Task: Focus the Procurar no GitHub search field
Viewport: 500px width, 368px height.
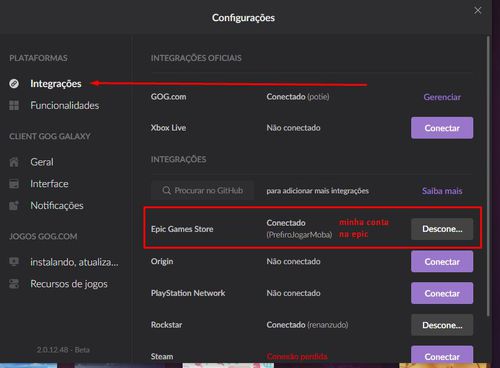Action: click(203, 190)
